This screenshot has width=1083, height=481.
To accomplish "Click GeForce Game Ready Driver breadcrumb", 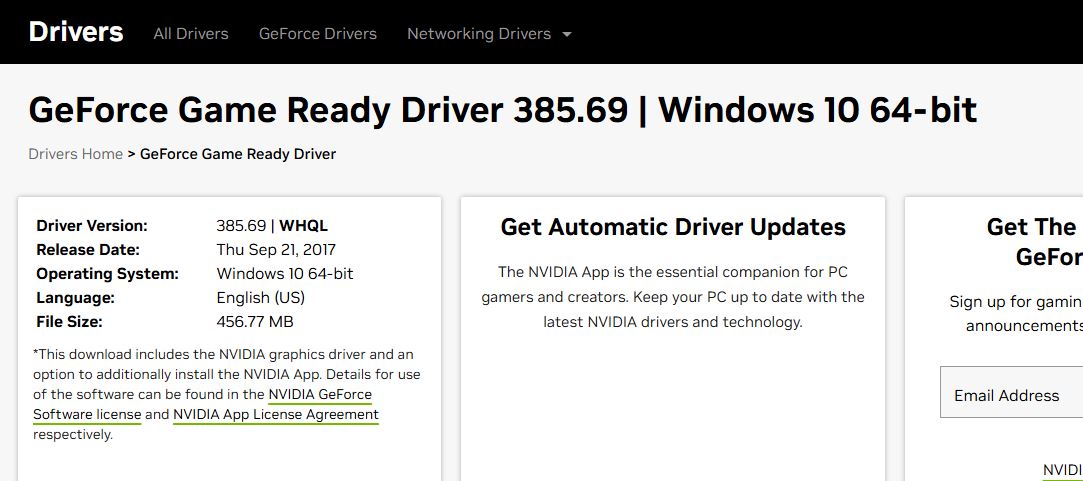I will pyautogui.click(x=238, y=153).
